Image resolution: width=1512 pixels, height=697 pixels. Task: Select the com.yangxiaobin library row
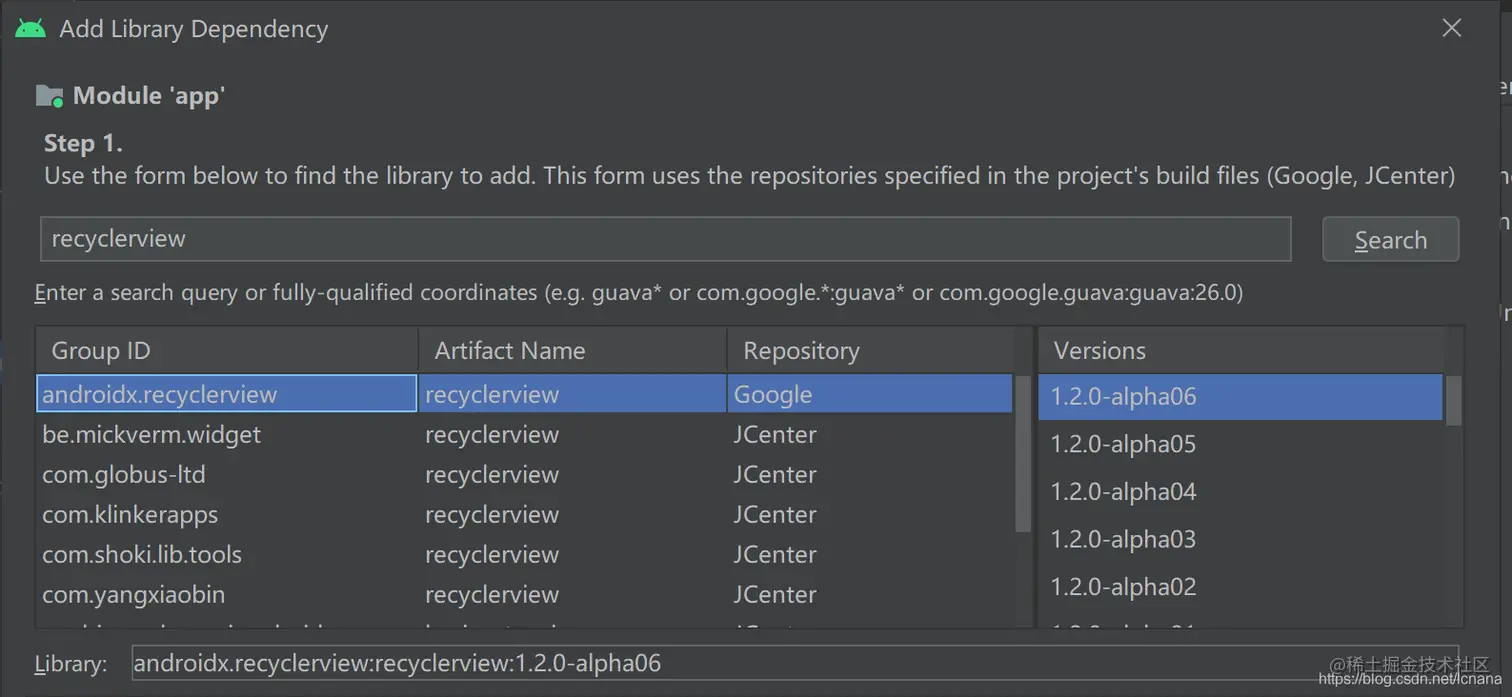click(226, 595)
